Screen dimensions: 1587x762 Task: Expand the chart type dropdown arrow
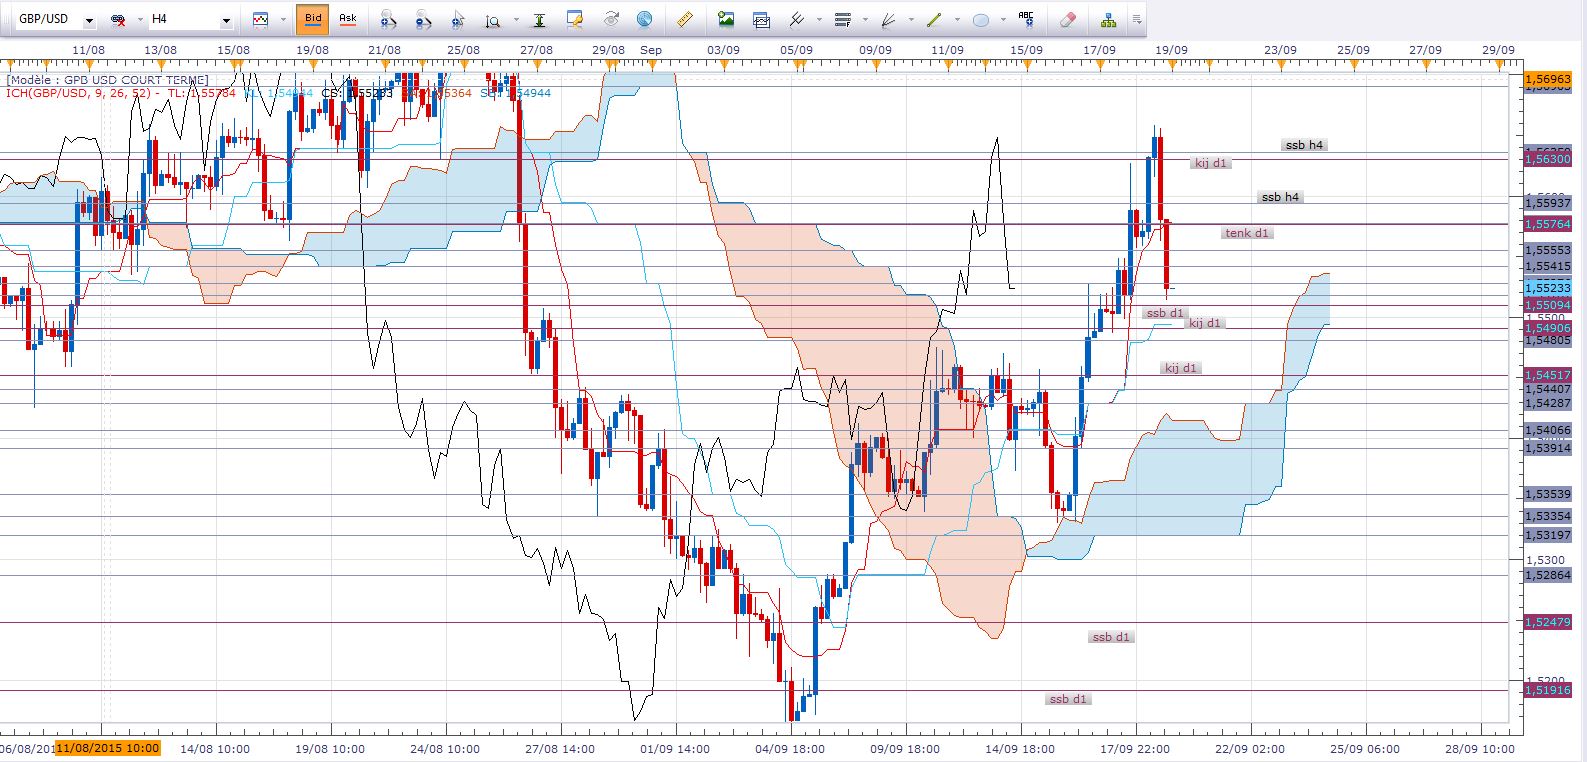click(x=283, y=20)
